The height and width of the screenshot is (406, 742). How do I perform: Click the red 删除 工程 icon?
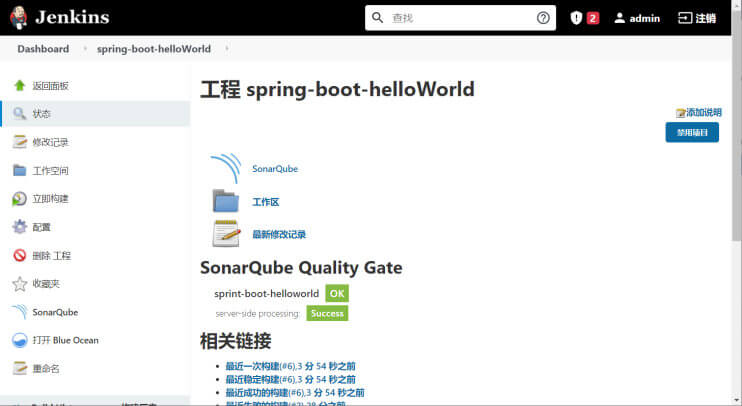click(x=19, y=256)
